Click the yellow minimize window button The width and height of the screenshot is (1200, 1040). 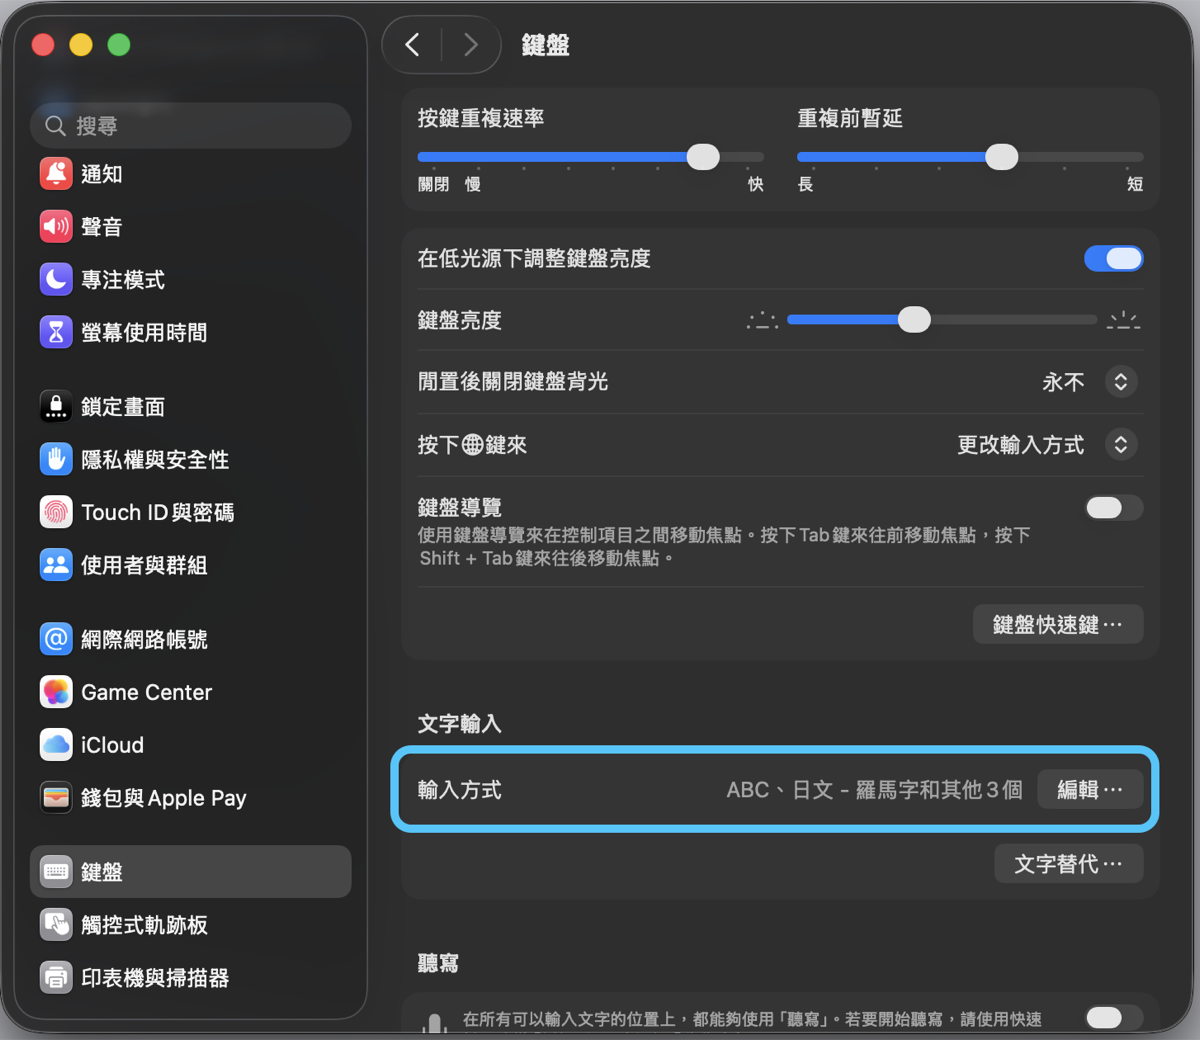(81, 45)
